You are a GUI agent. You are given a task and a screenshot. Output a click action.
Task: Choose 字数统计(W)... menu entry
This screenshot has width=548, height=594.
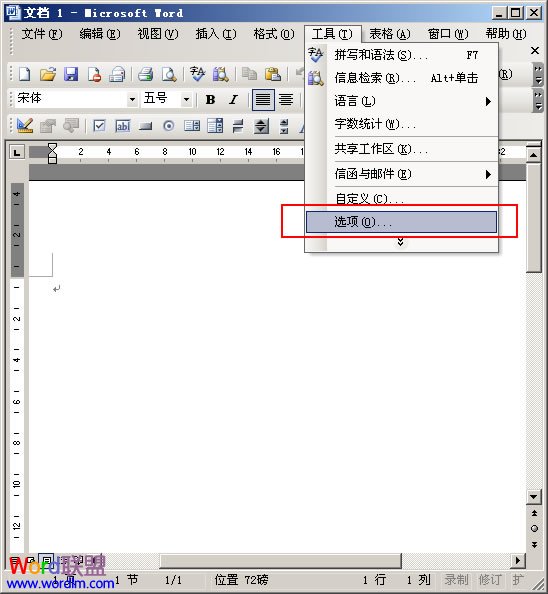tap(401, 124)
